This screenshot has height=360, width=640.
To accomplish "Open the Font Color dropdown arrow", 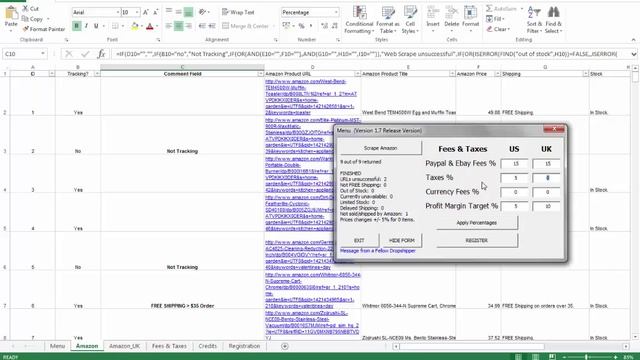I will 157,26.
